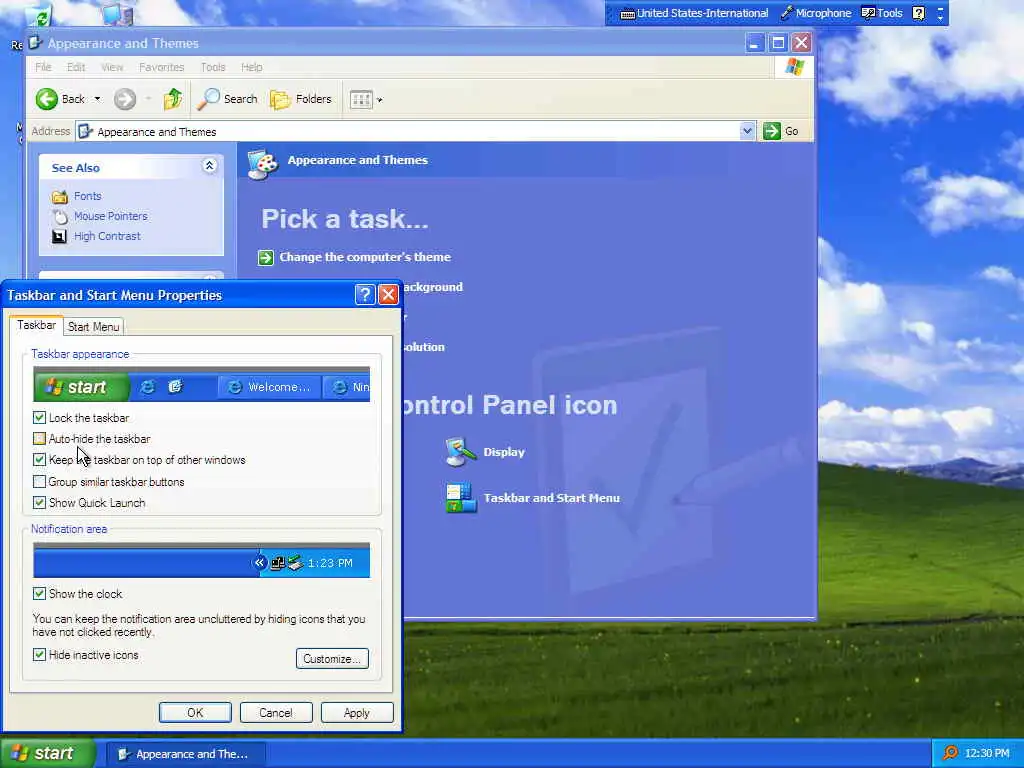The height and width of the screenshot is (768, 1024).
Task: Open Taskbar and Start Menu icon
Action: (460, 498)
